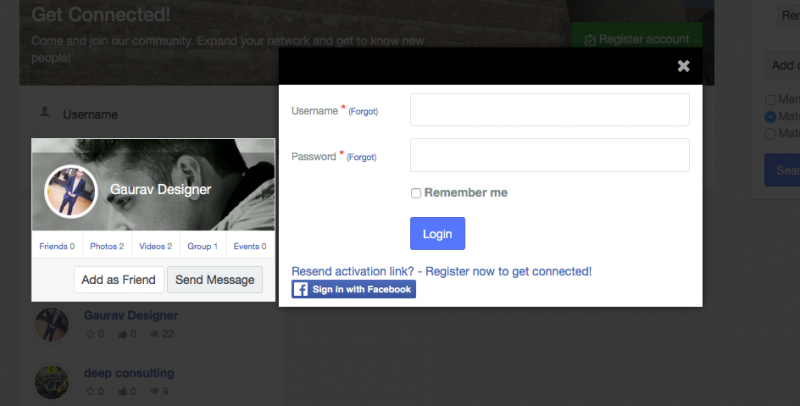Select the filled radio button on the right sidebar
The height and width of the screenshot is (406, 800).
[x=770, y=117]
